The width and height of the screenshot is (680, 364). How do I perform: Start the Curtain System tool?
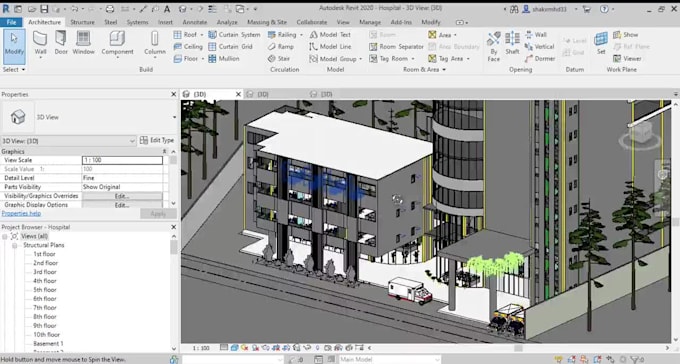click(x=234, y=35)
